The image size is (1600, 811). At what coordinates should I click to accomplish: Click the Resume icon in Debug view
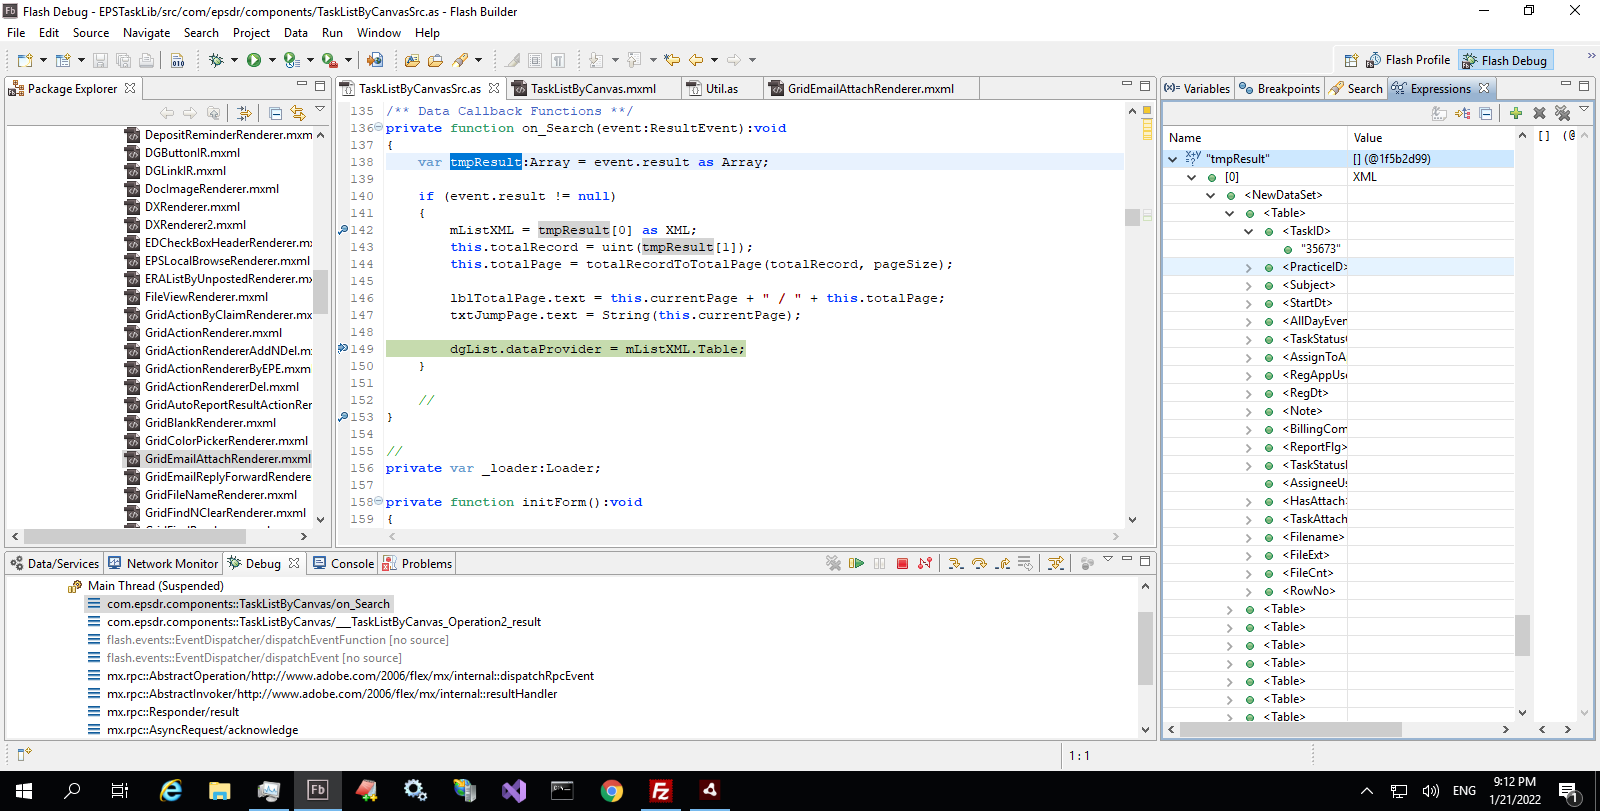tap(856, 564)
